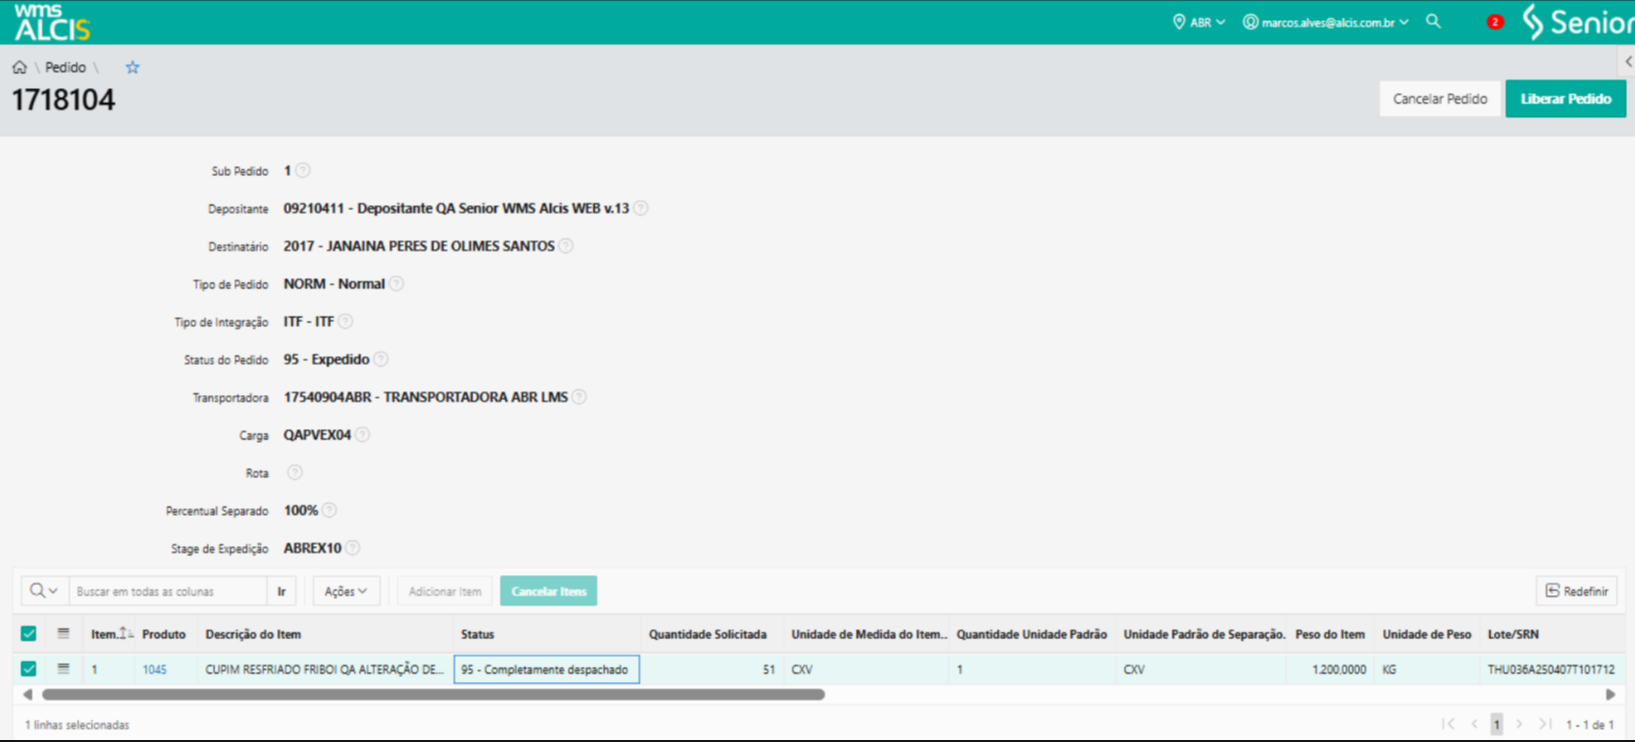Click the grid horizontal scrollbar

433,694
